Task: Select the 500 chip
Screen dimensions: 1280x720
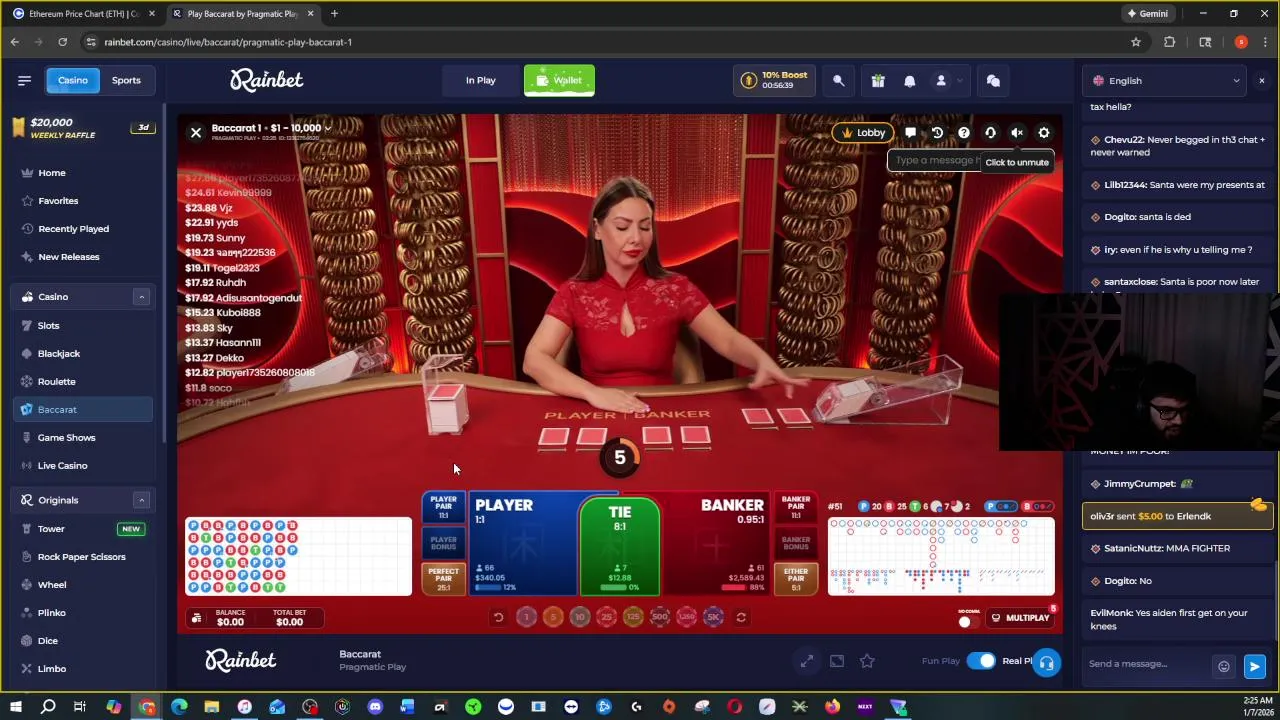Action: click(x=660, y=617)
